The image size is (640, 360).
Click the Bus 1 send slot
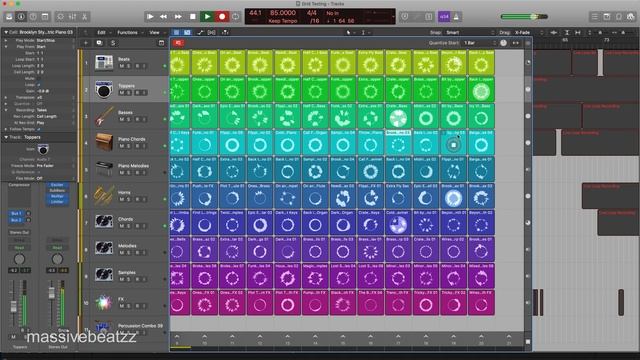click(16, 213)
